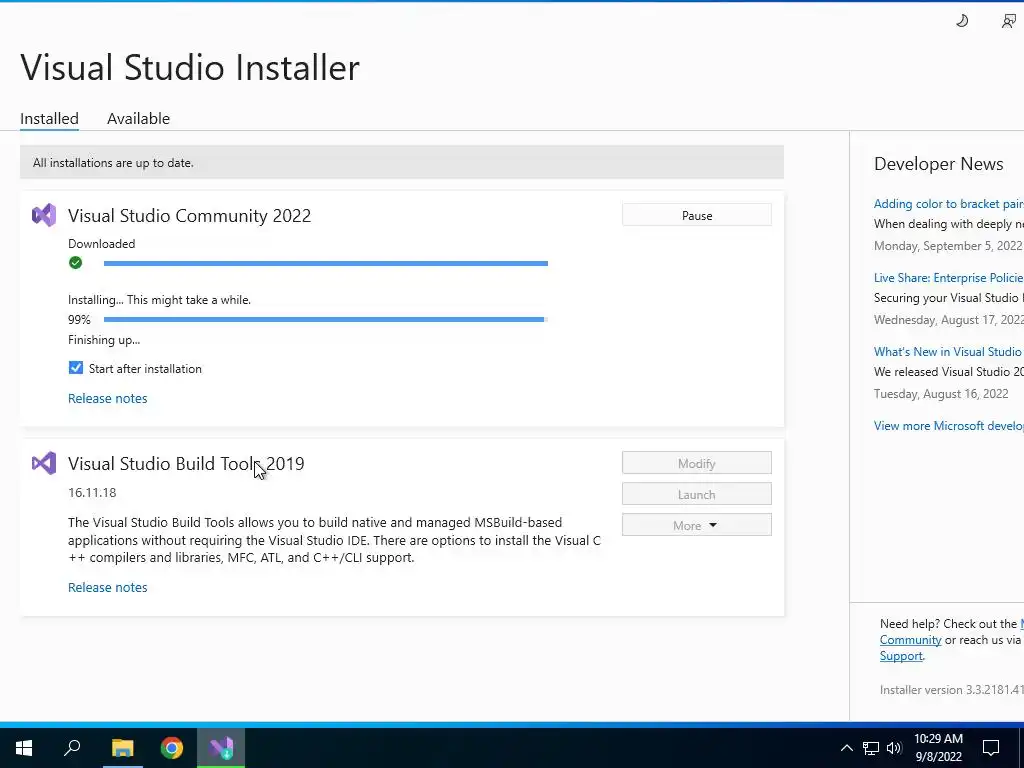The width and height of the screenshot is (1024, 768).
Task: Click the Finishing up... status text
Action: [104, 340]
